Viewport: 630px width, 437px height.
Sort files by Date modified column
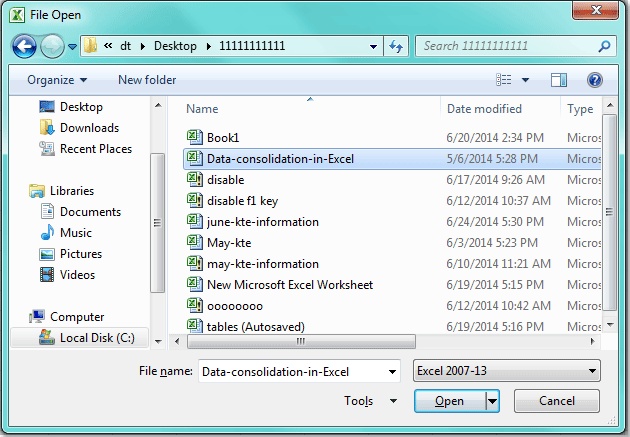point(484,108)
